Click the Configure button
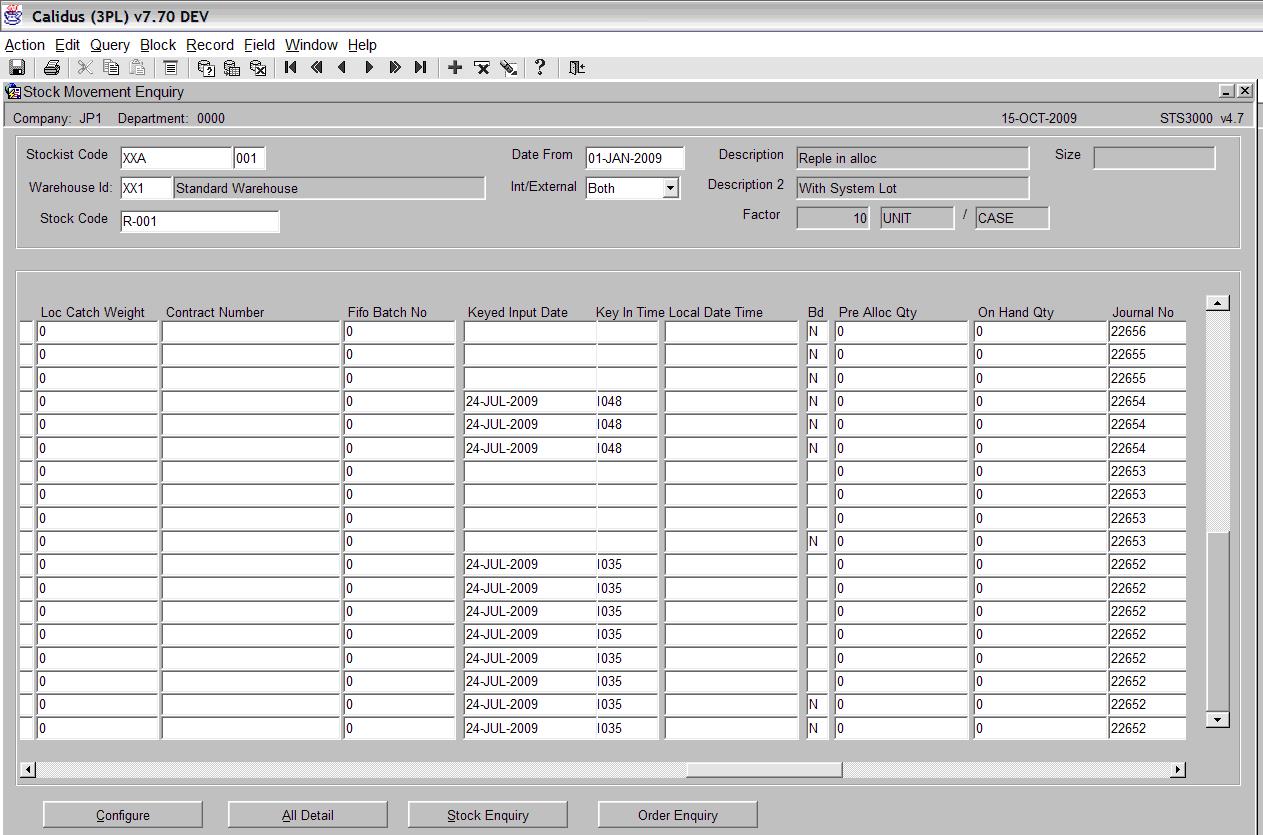The width and height of the screenshot is (1263, 835). pyautogui.click(x=123, y=815)
